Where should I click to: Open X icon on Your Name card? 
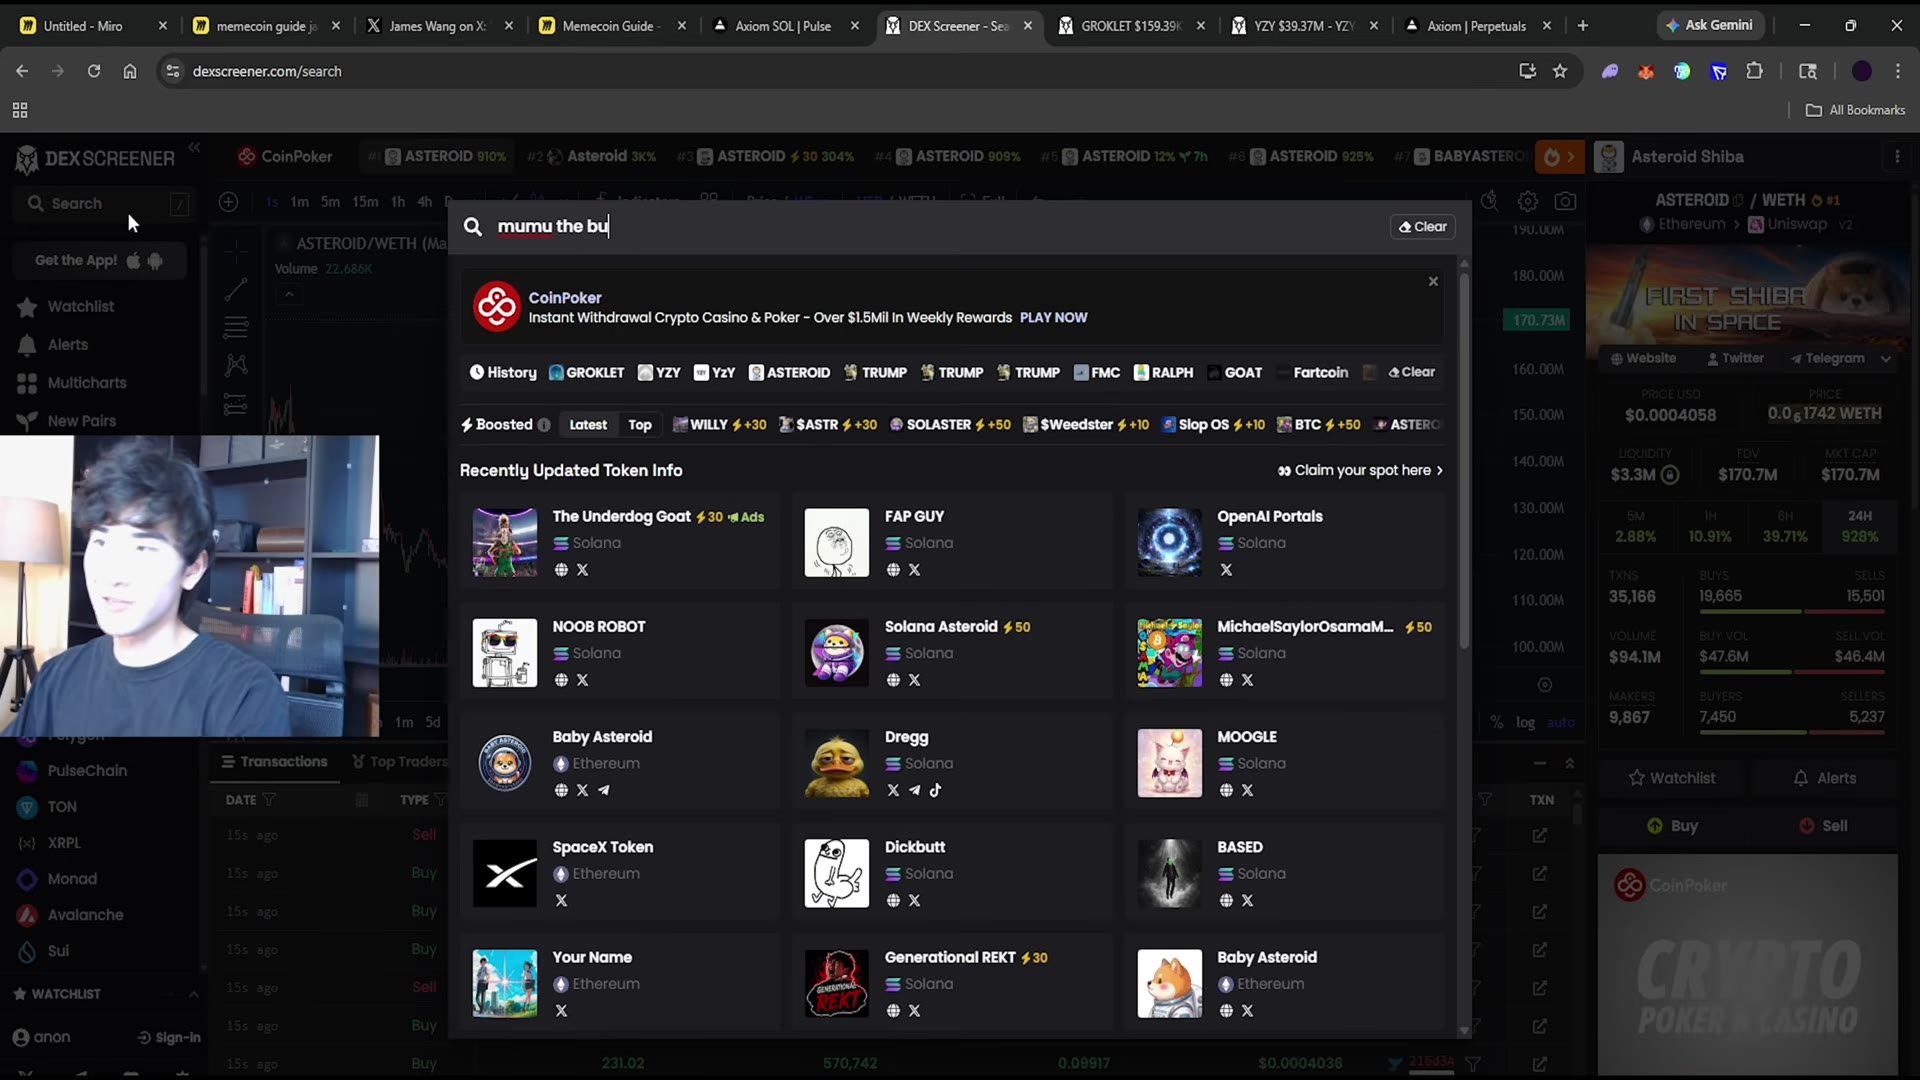point(561,1011)
